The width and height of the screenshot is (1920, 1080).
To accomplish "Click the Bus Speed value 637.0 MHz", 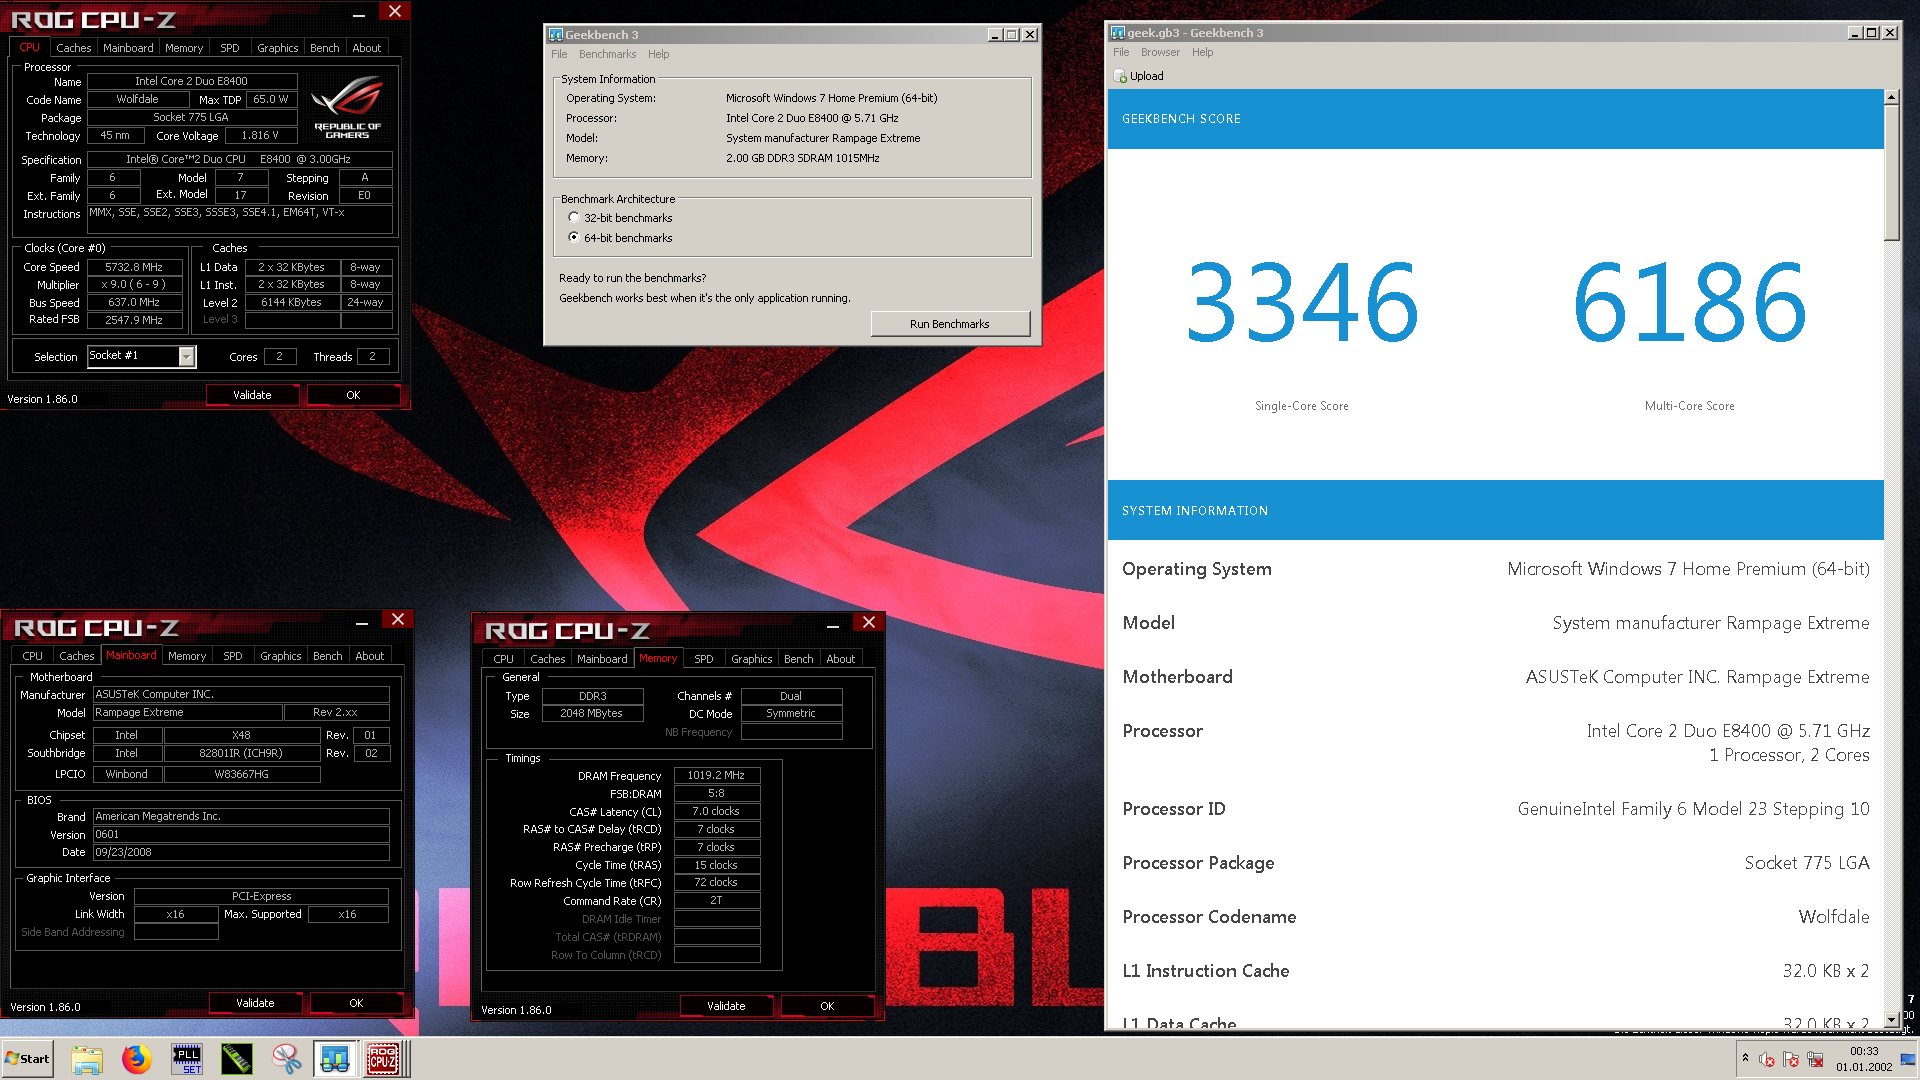I will pyautogui.click(x=134, y=302).
